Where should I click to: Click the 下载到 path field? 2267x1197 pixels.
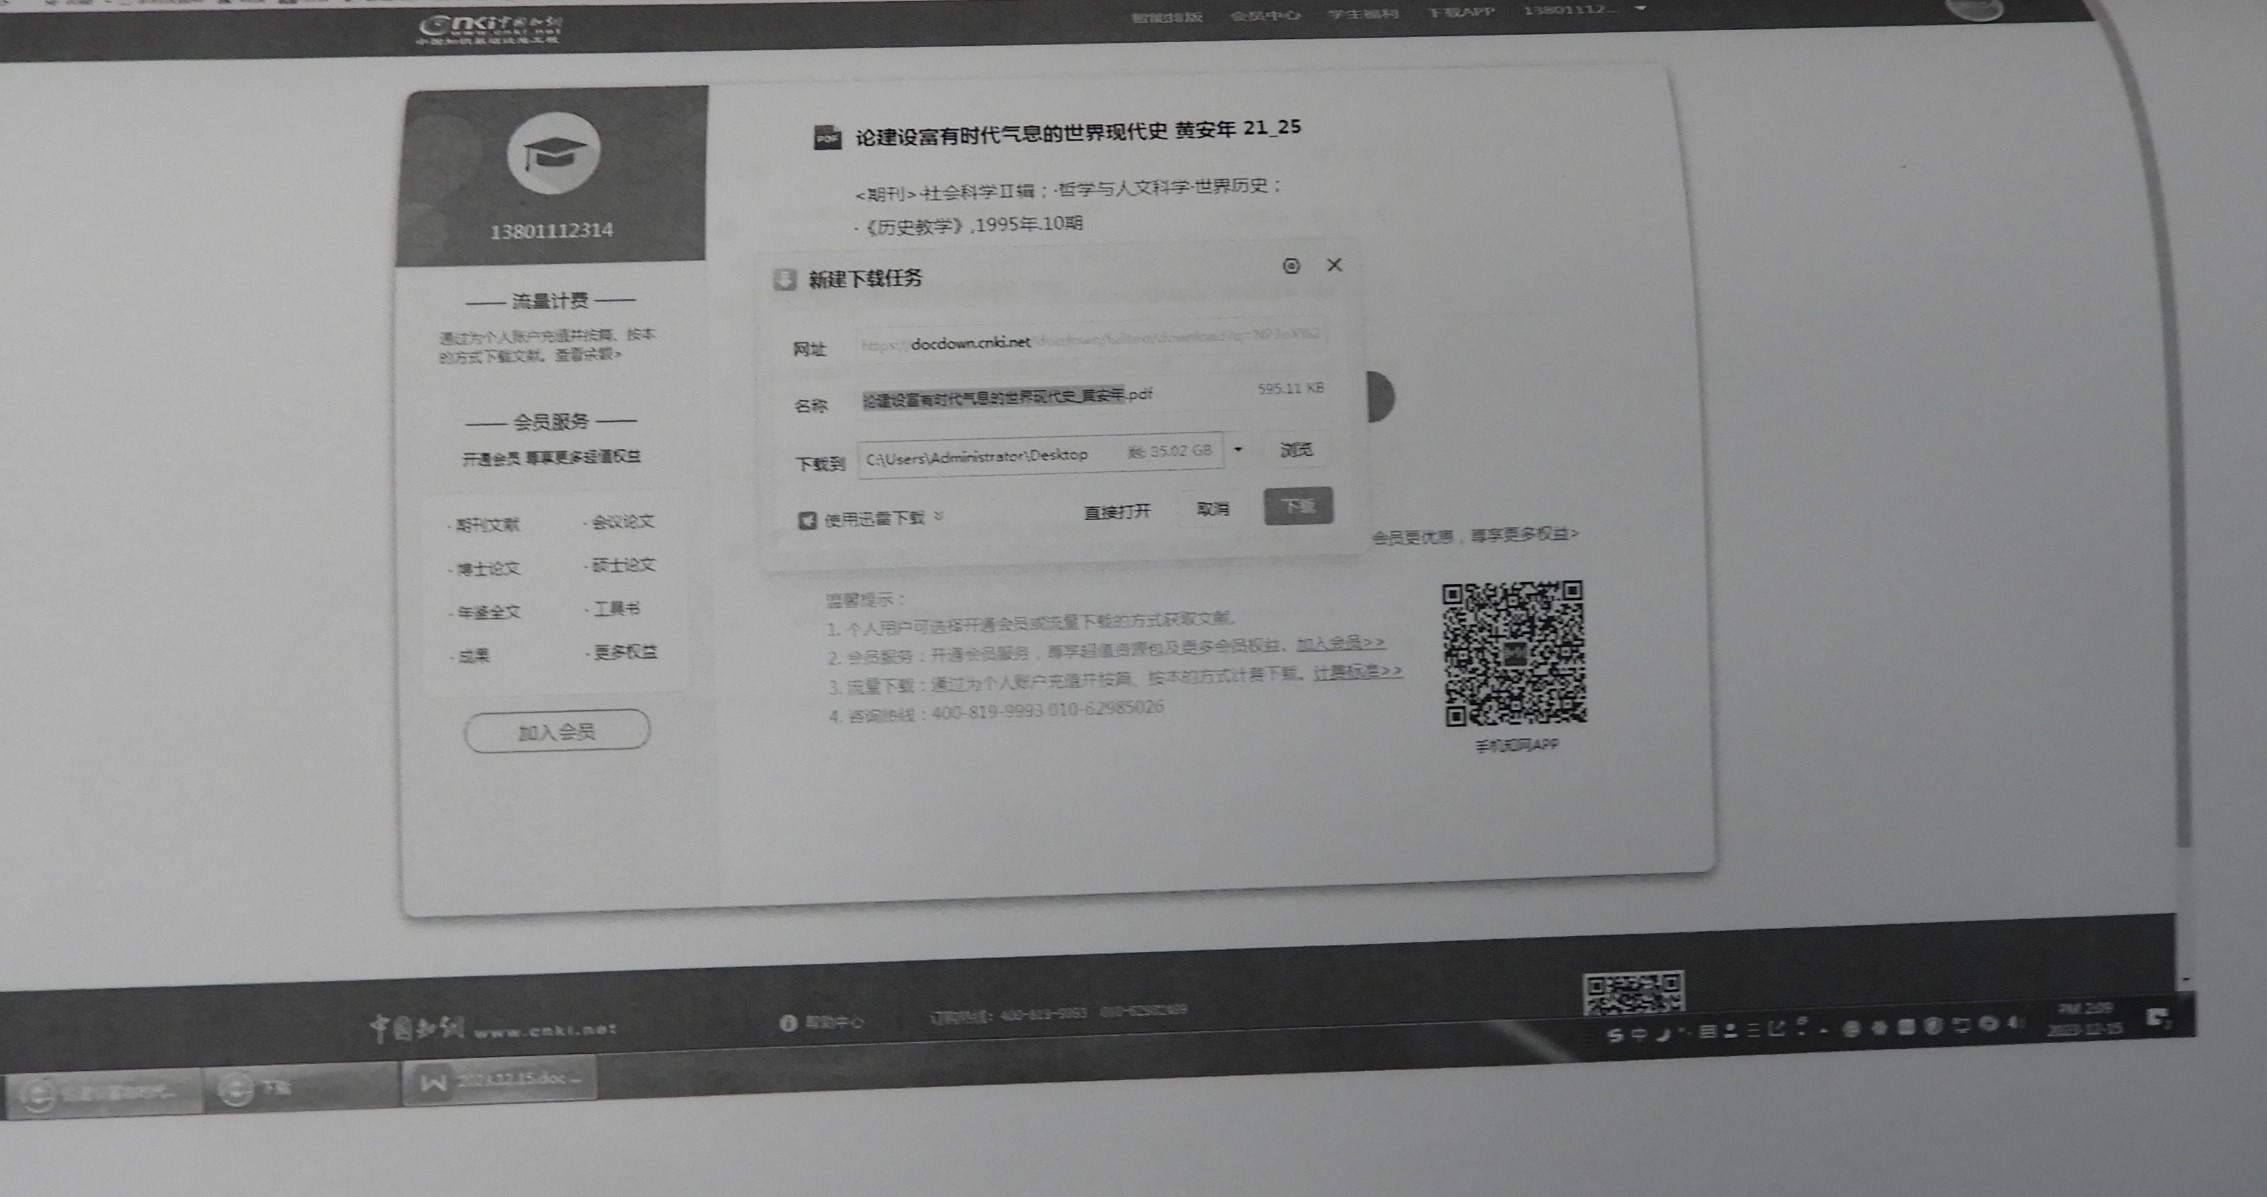click(x=1040, y=455)
